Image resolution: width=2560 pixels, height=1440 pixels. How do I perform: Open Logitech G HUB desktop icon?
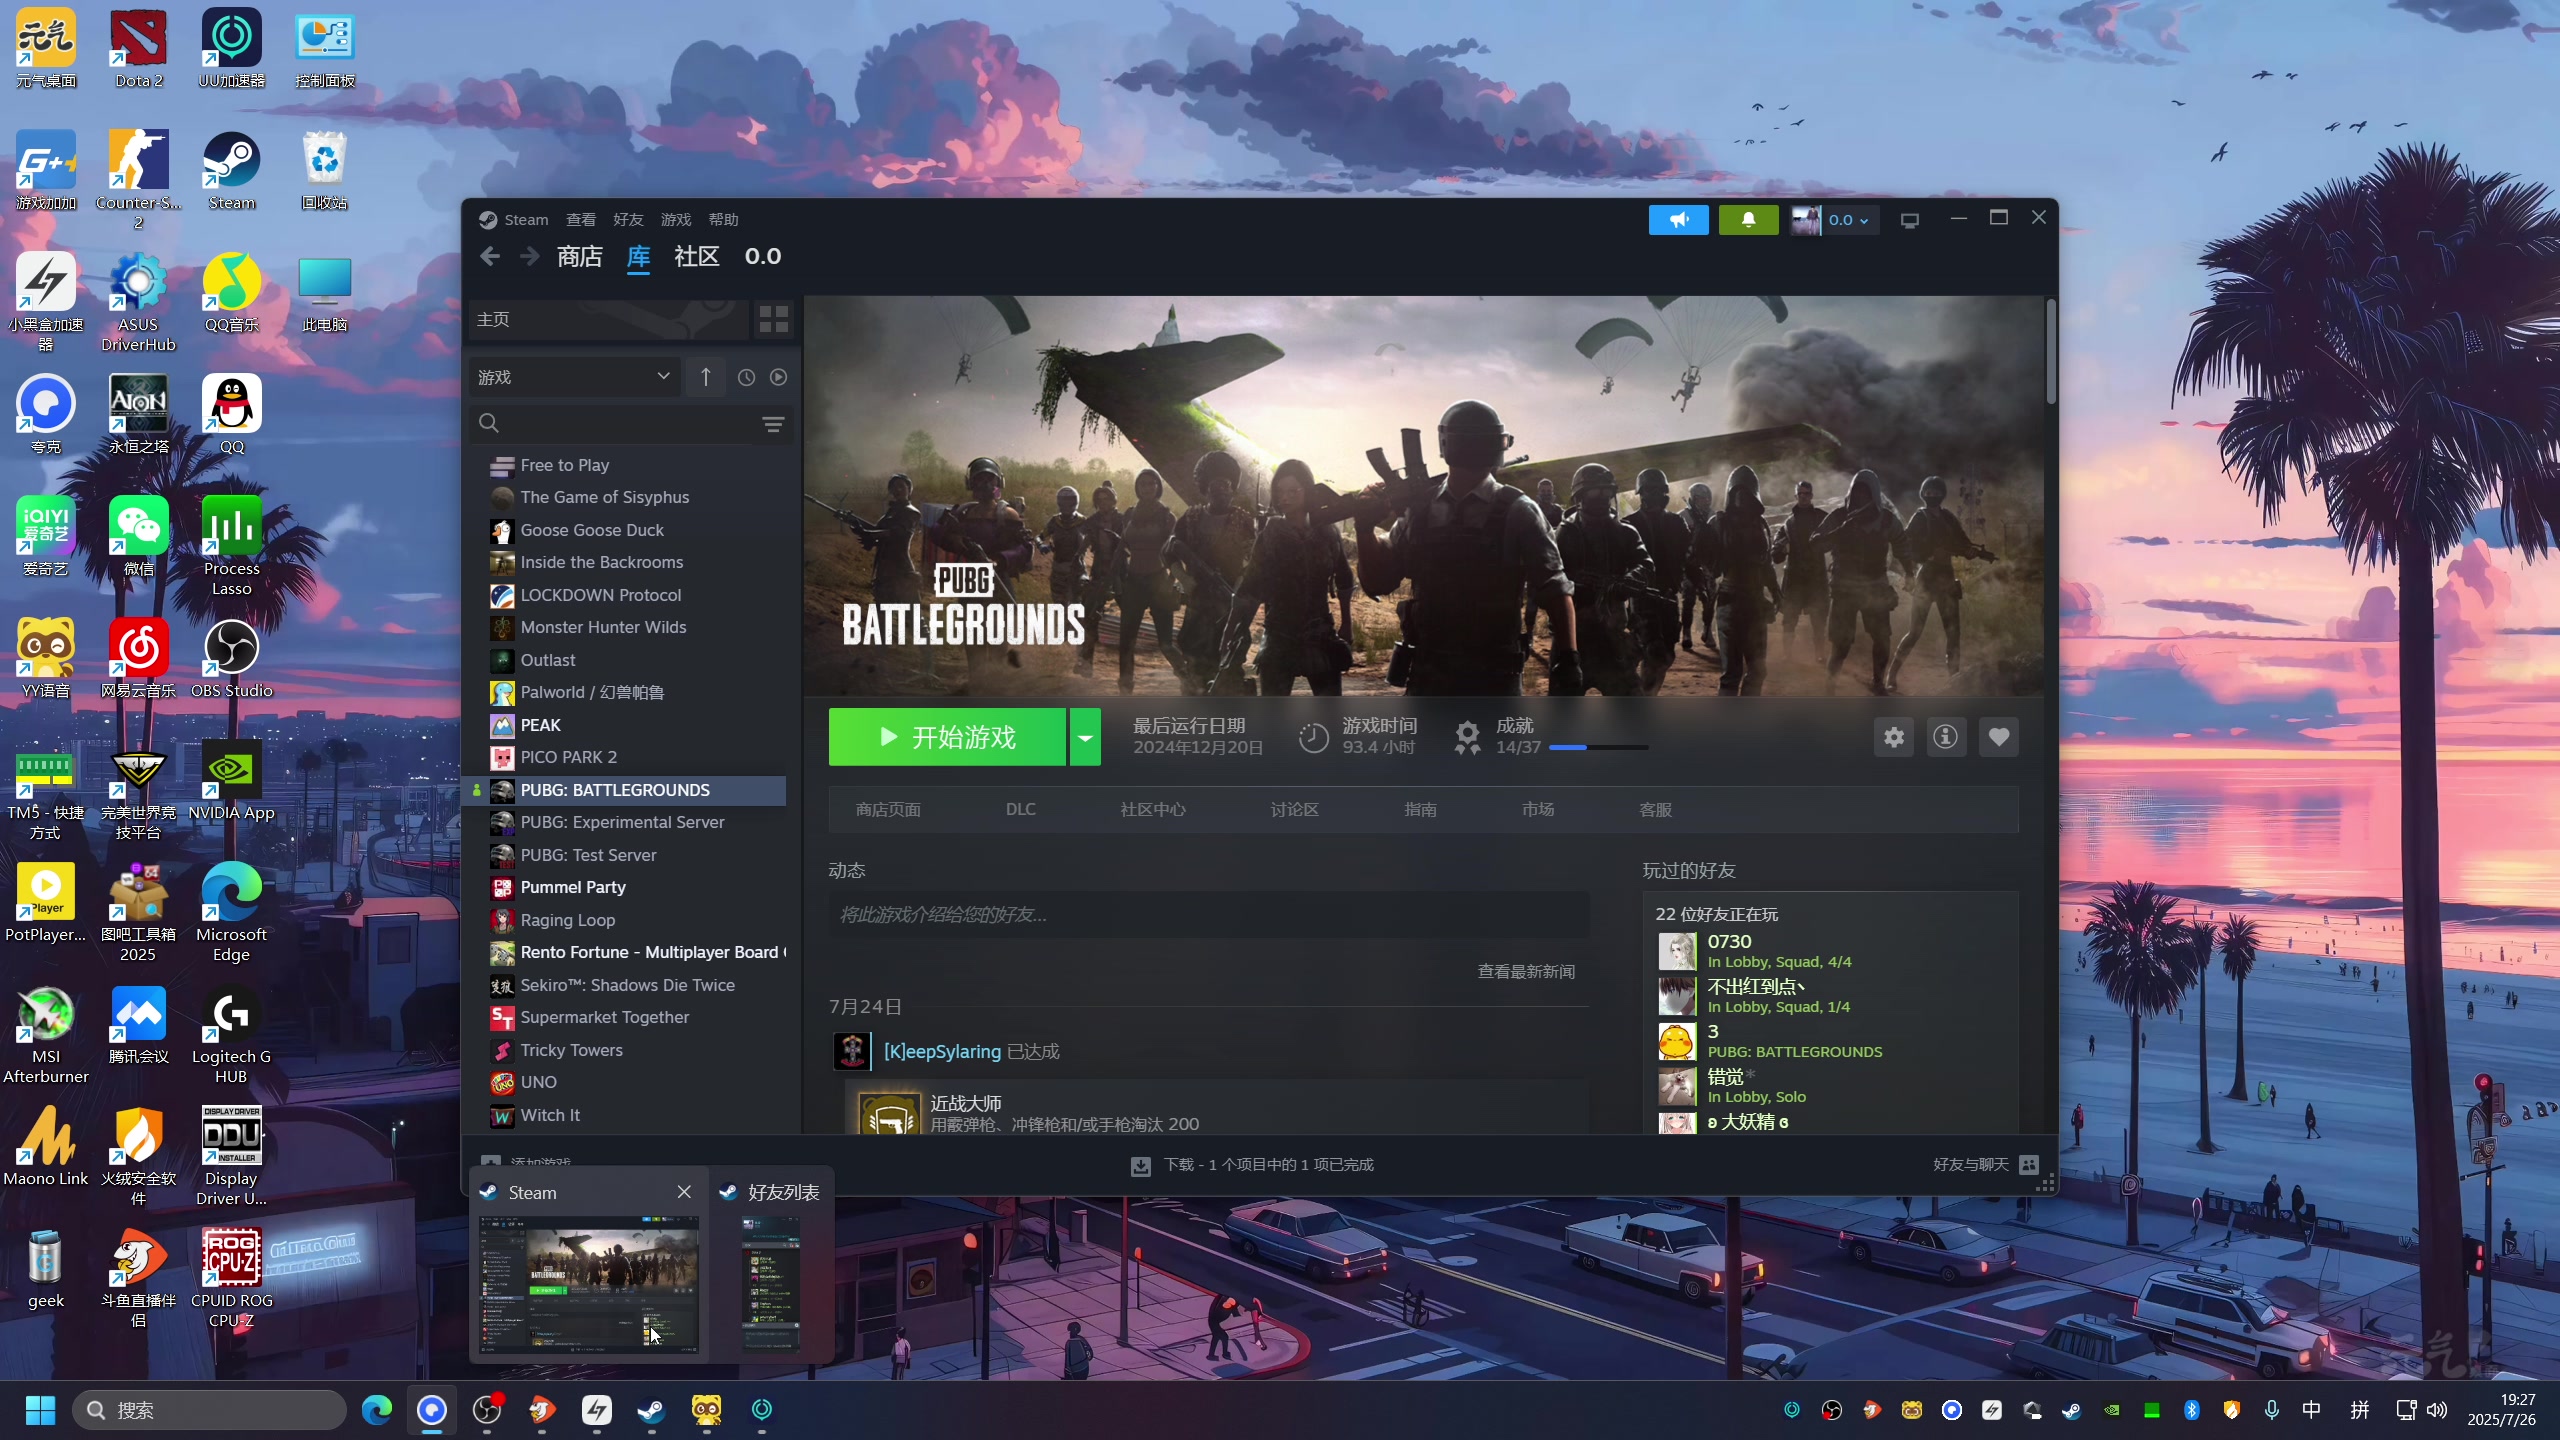click(x=232, y=1034)
